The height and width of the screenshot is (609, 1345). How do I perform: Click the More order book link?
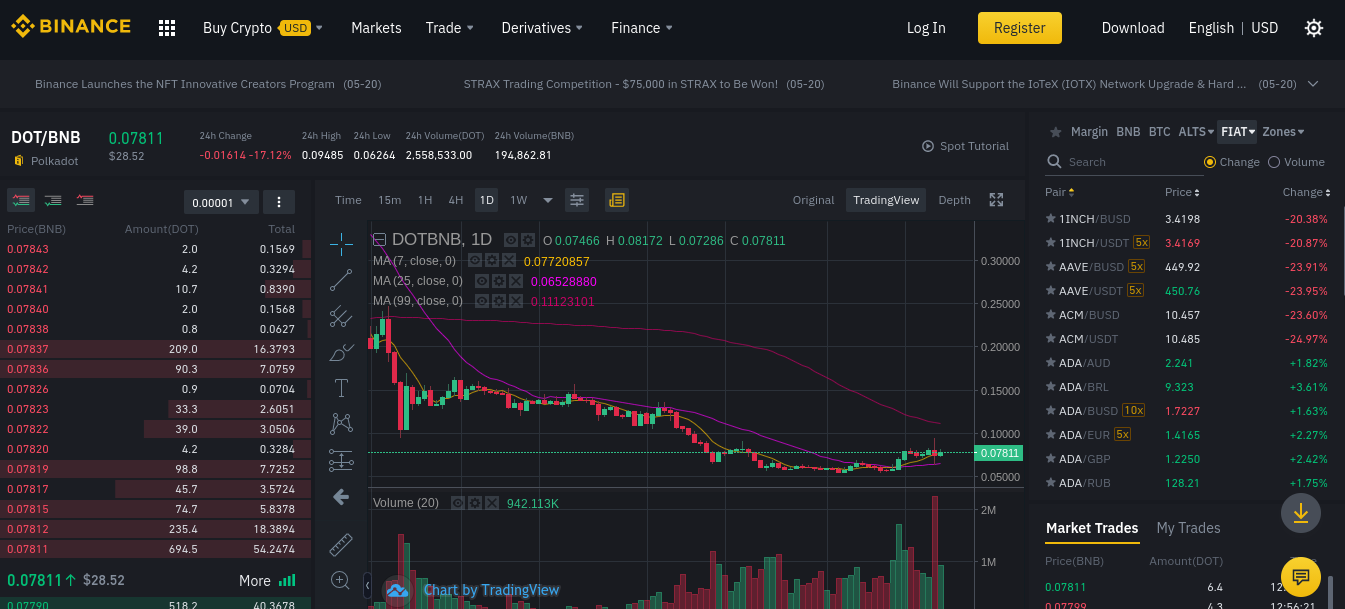(267, 580)
